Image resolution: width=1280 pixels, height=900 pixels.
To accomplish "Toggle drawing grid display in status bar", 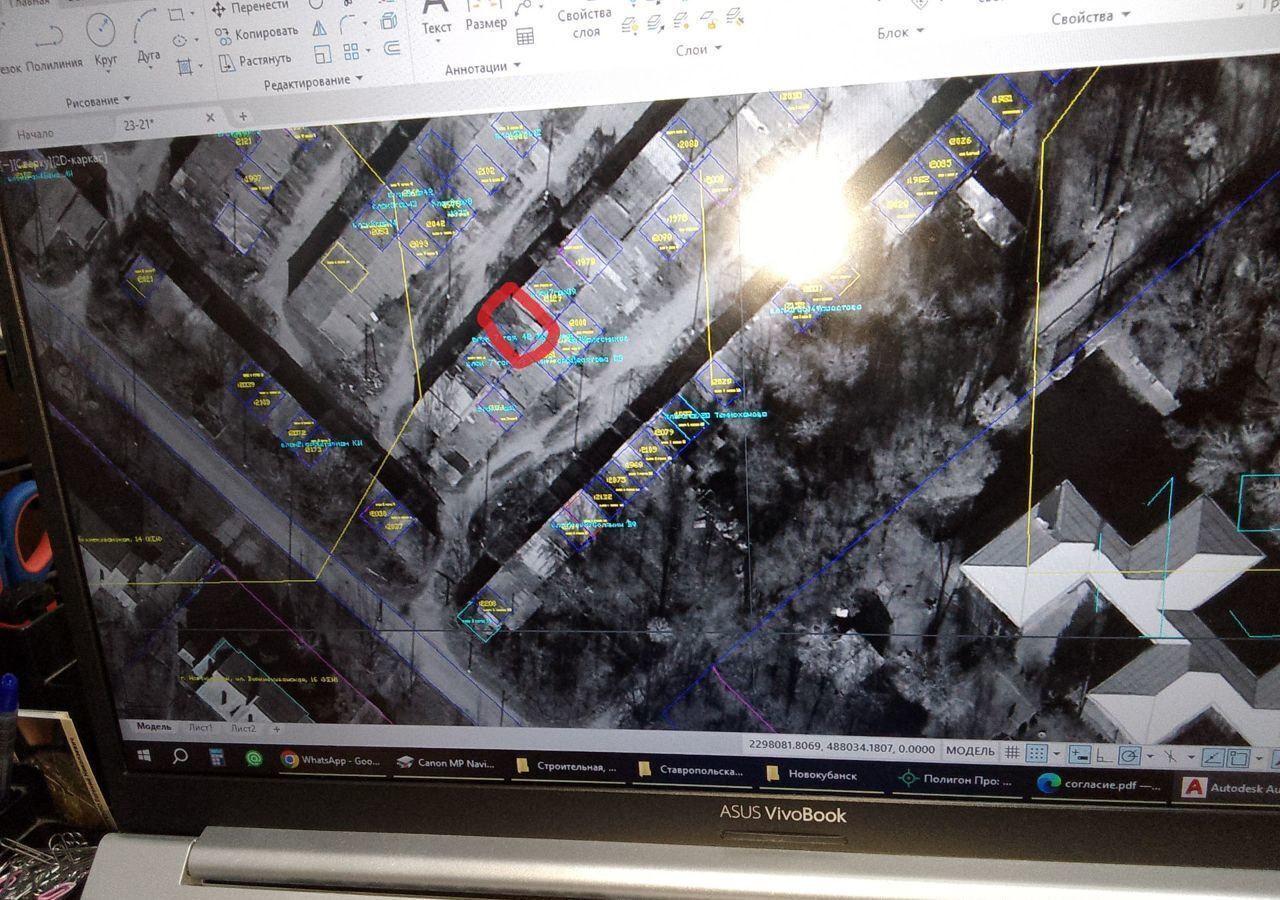I will click(x=1012, y=751).
